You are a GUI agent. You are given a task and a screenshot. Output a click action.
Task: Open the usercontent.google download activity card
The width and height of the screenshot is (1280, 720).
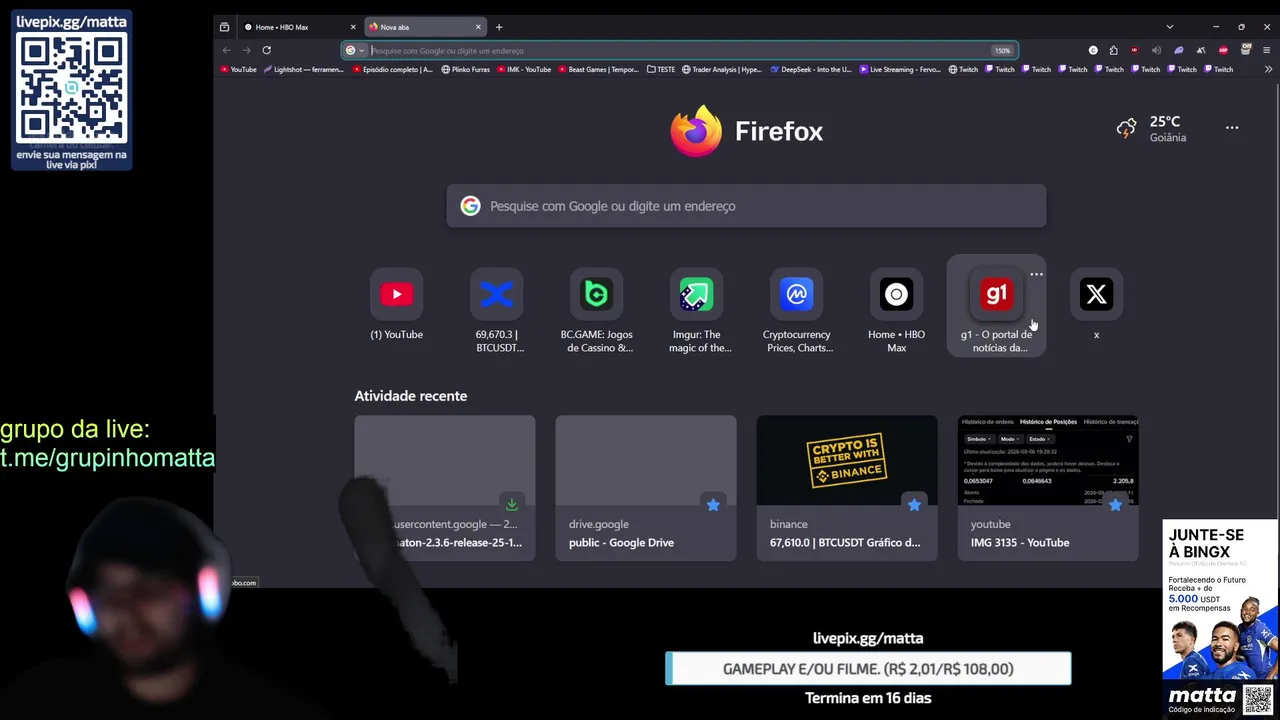coord(445,488)
